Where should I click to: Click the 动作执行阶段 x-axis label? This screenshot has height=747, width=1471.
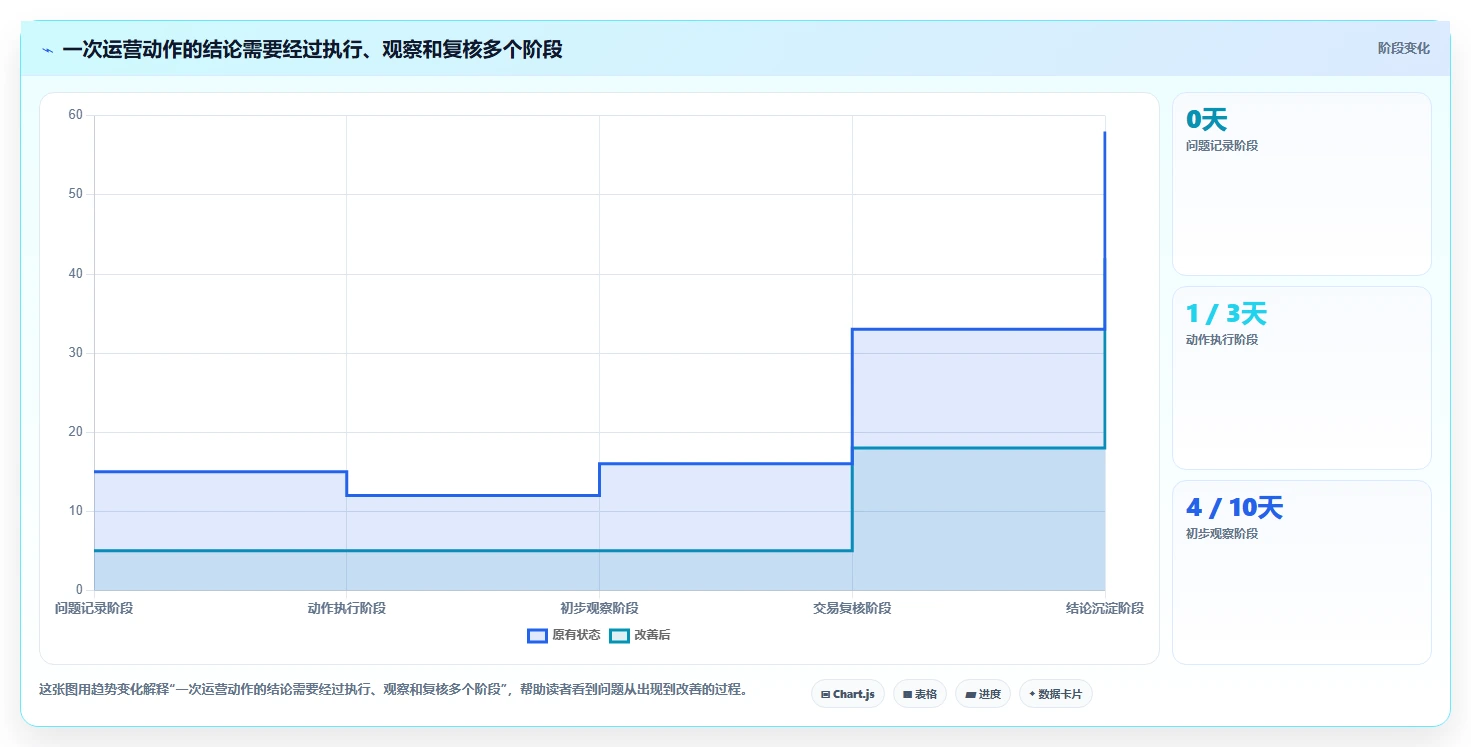point(347,608)
